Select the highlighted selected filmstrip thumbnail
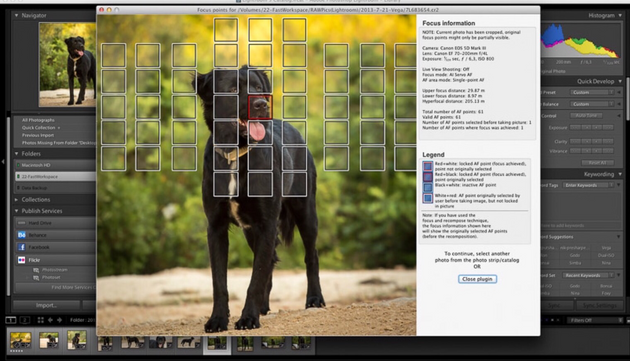Viewport: 630px width, 361px height. [217, 344]
